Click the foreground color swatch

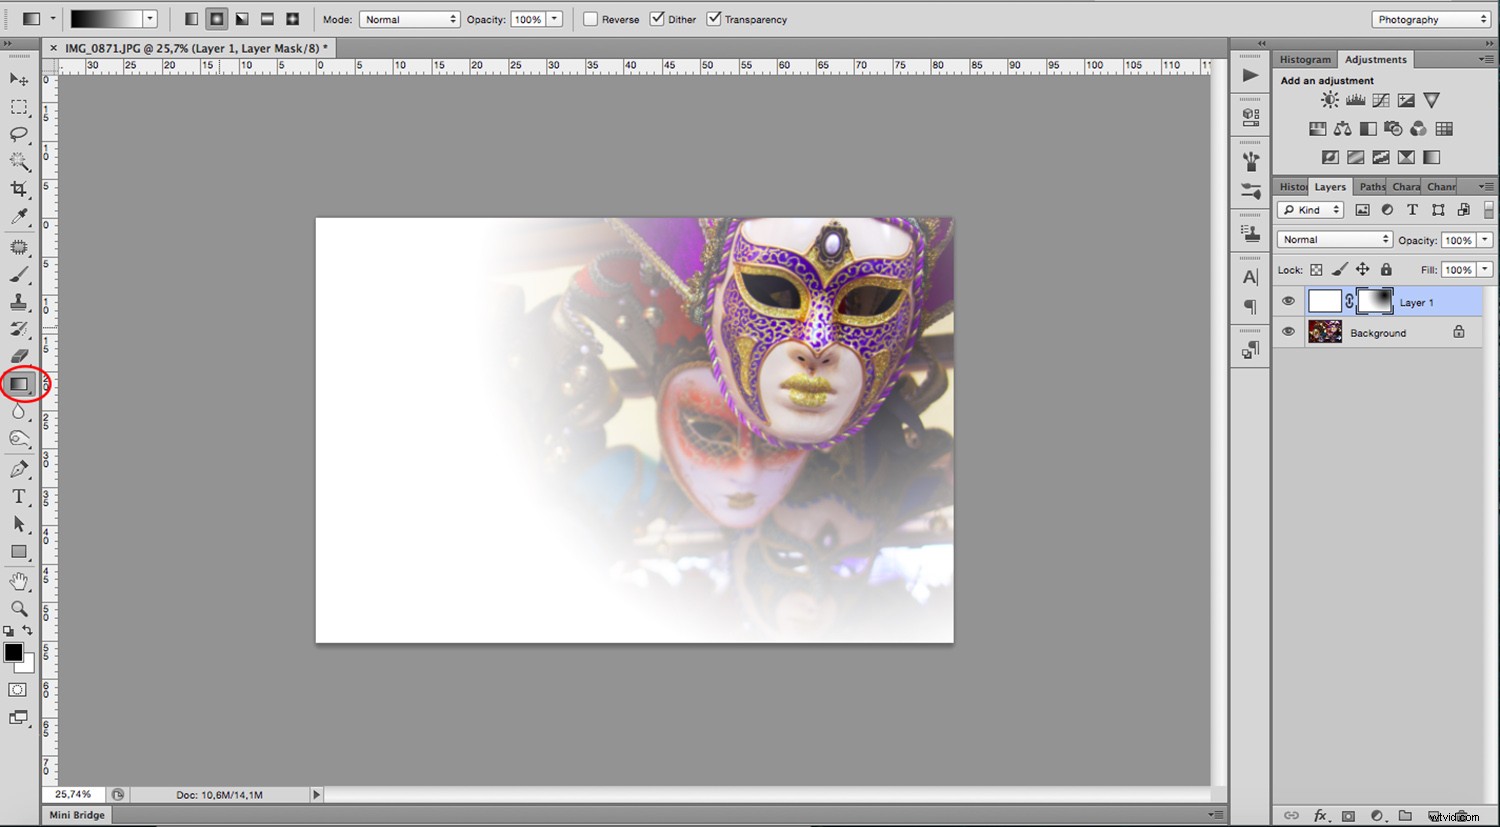pos(13,651)
